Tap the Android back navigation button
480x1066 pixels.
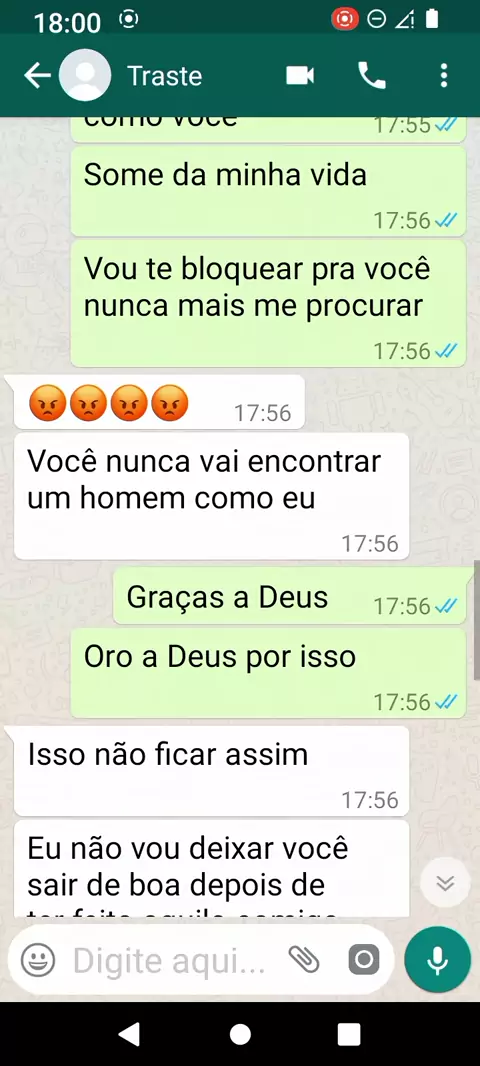pos(129,1034)
